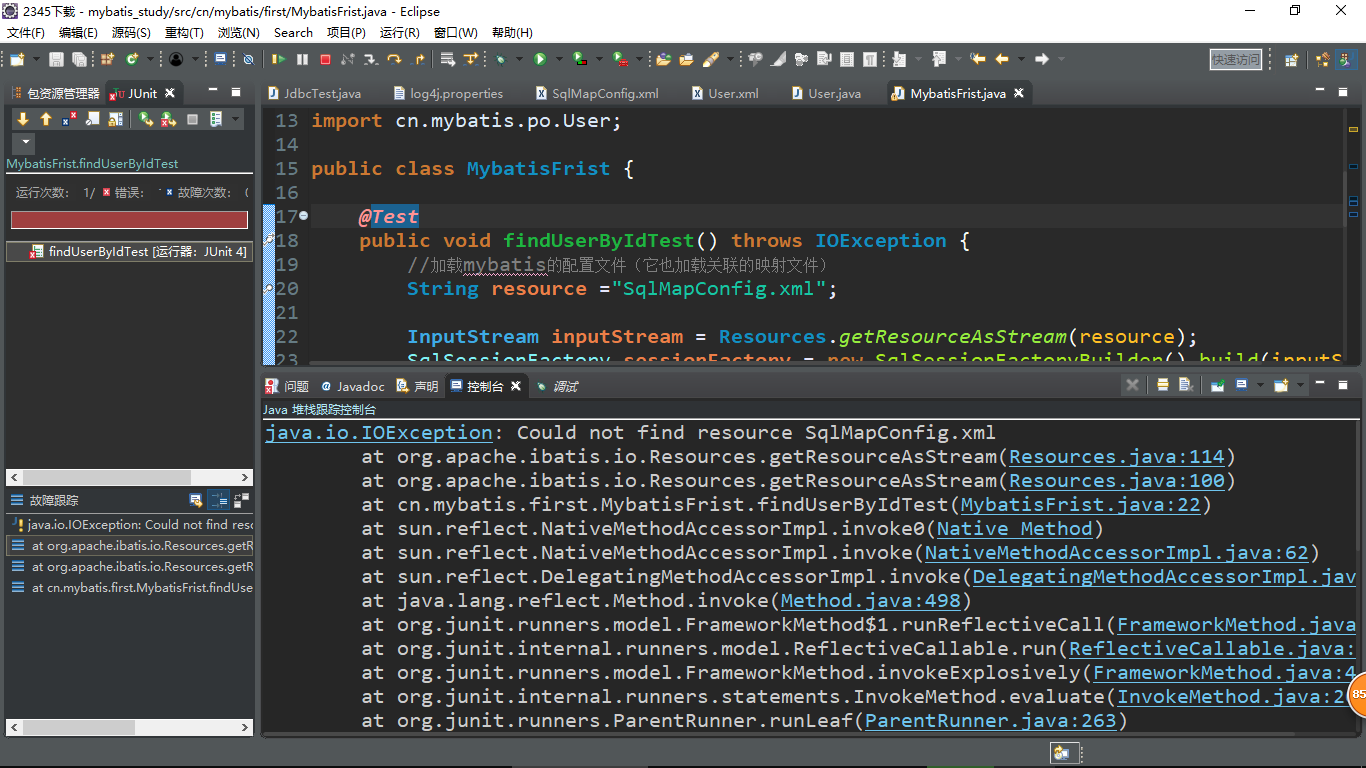
Task: Toggle show failures only in JUnit
Action: pyautogui.click(x=69, y=119)
